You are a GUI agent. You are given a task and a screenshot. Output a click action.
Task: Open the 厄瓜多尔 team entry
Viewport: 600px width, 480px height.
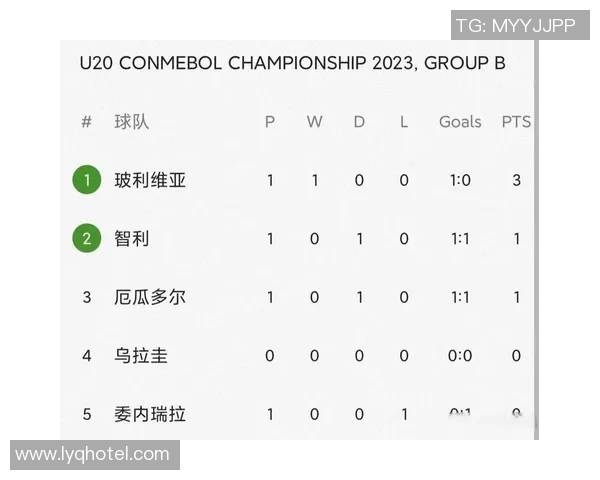(150, 297)
